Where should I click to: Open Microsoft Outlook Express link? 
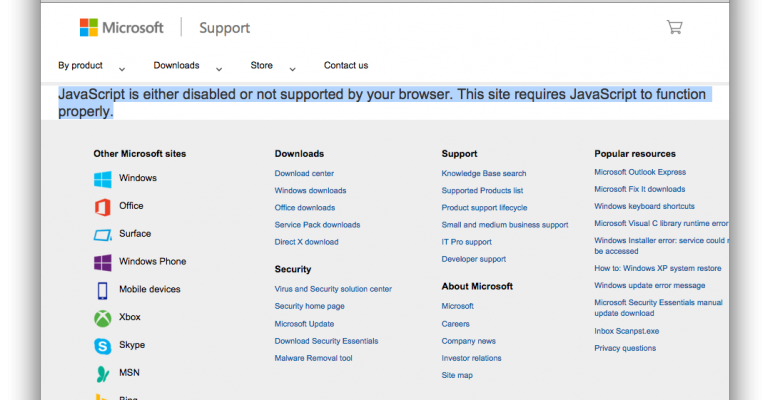click(x=640, y=172)
